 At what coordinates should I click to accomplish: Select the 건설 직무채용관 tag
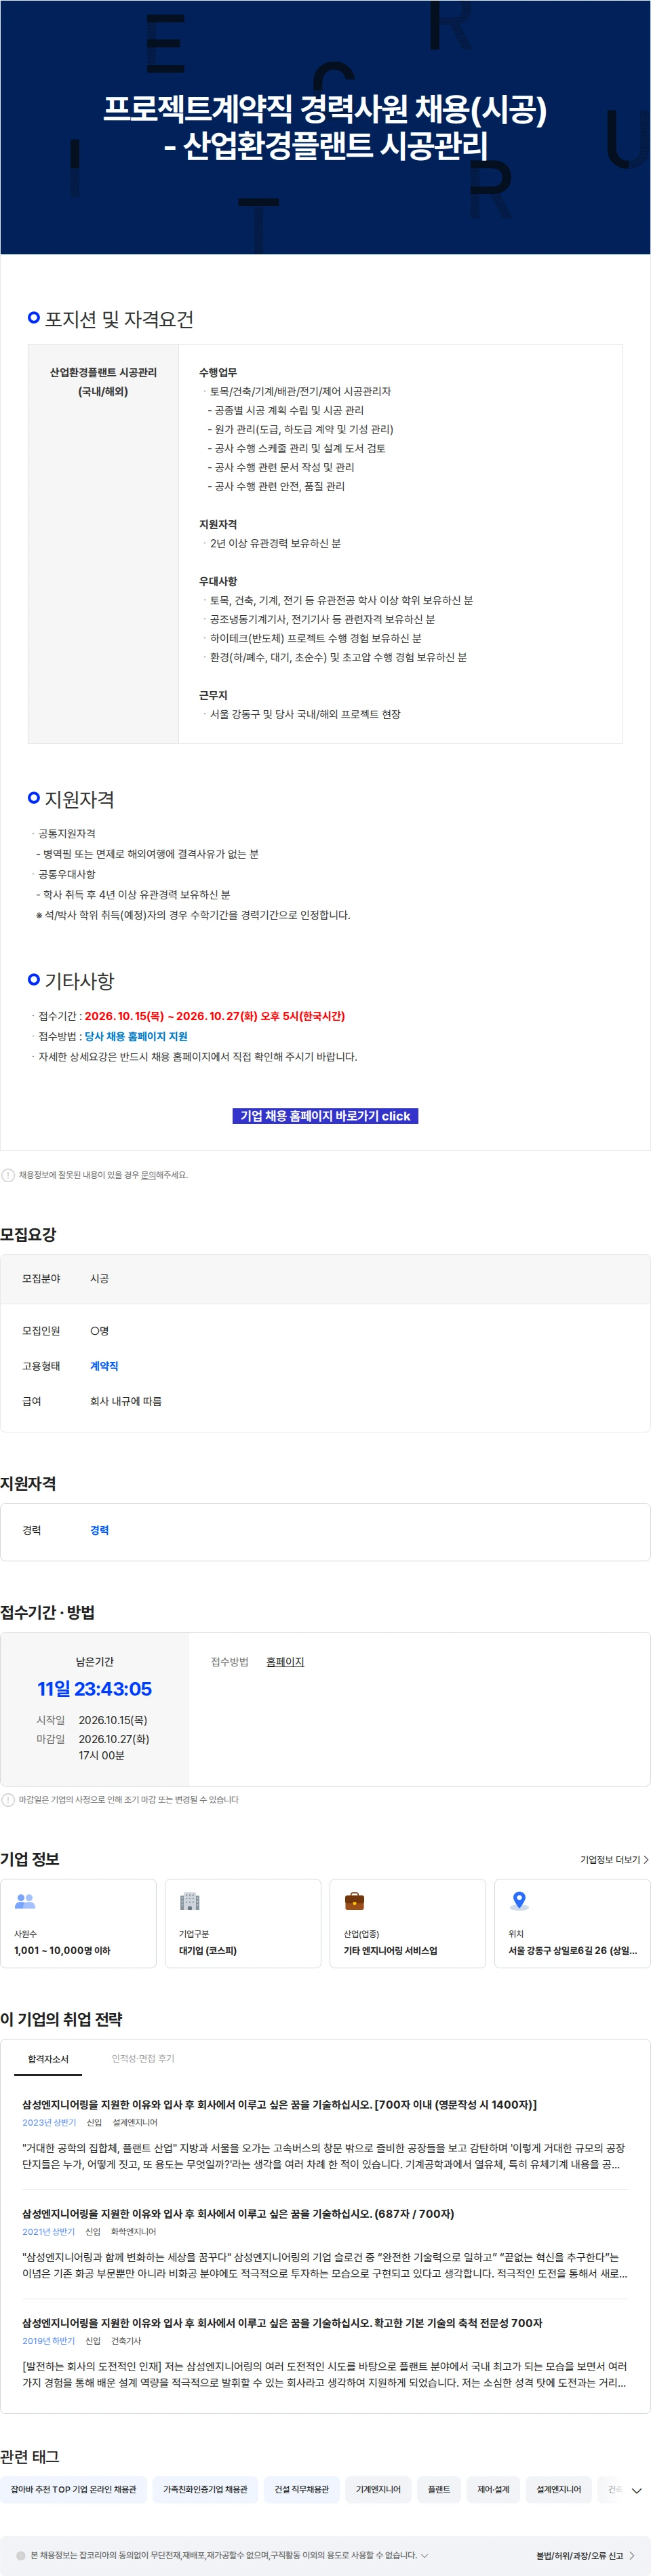click(x=301, y=2489)
